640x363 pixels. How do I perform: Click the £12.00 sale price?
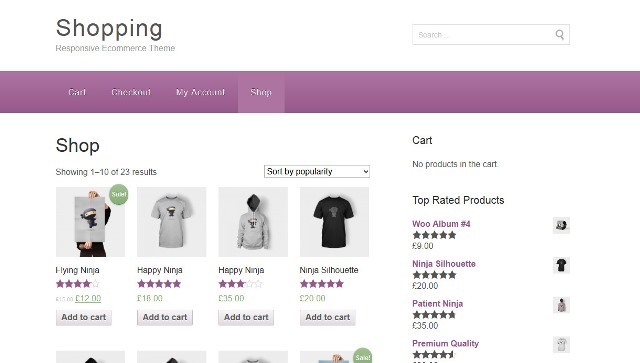[88, 298]
